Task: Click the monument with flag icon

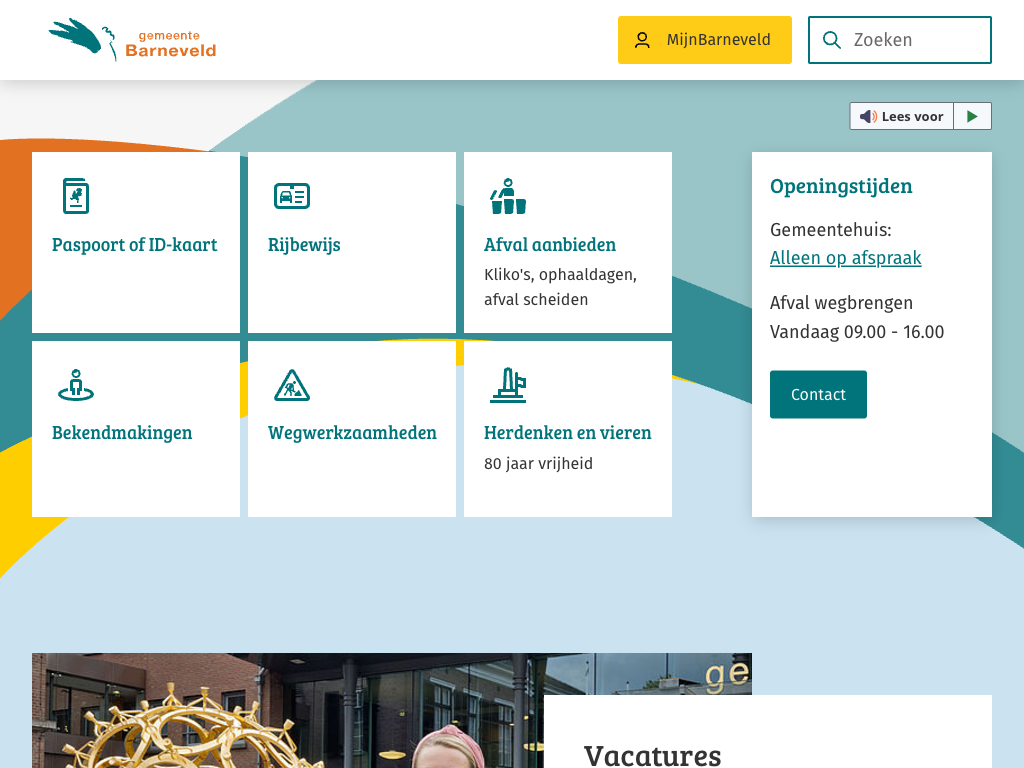Action: point(507,385)
